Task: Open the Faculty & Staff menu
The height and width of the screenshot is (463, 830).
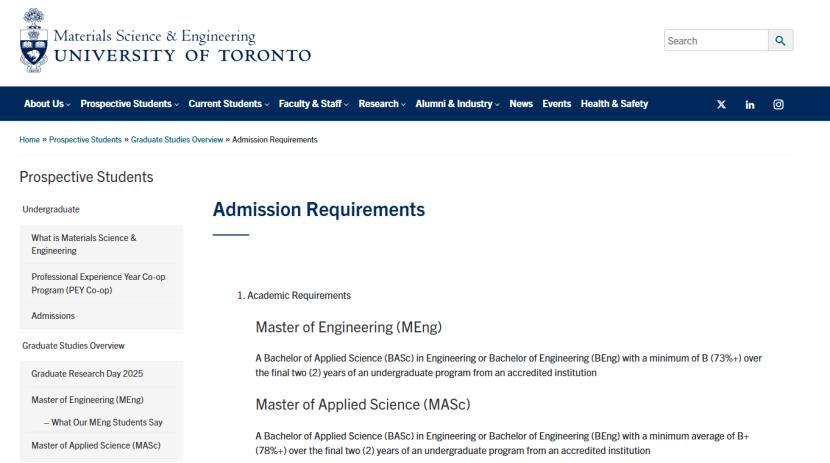Action: [314, 104]
